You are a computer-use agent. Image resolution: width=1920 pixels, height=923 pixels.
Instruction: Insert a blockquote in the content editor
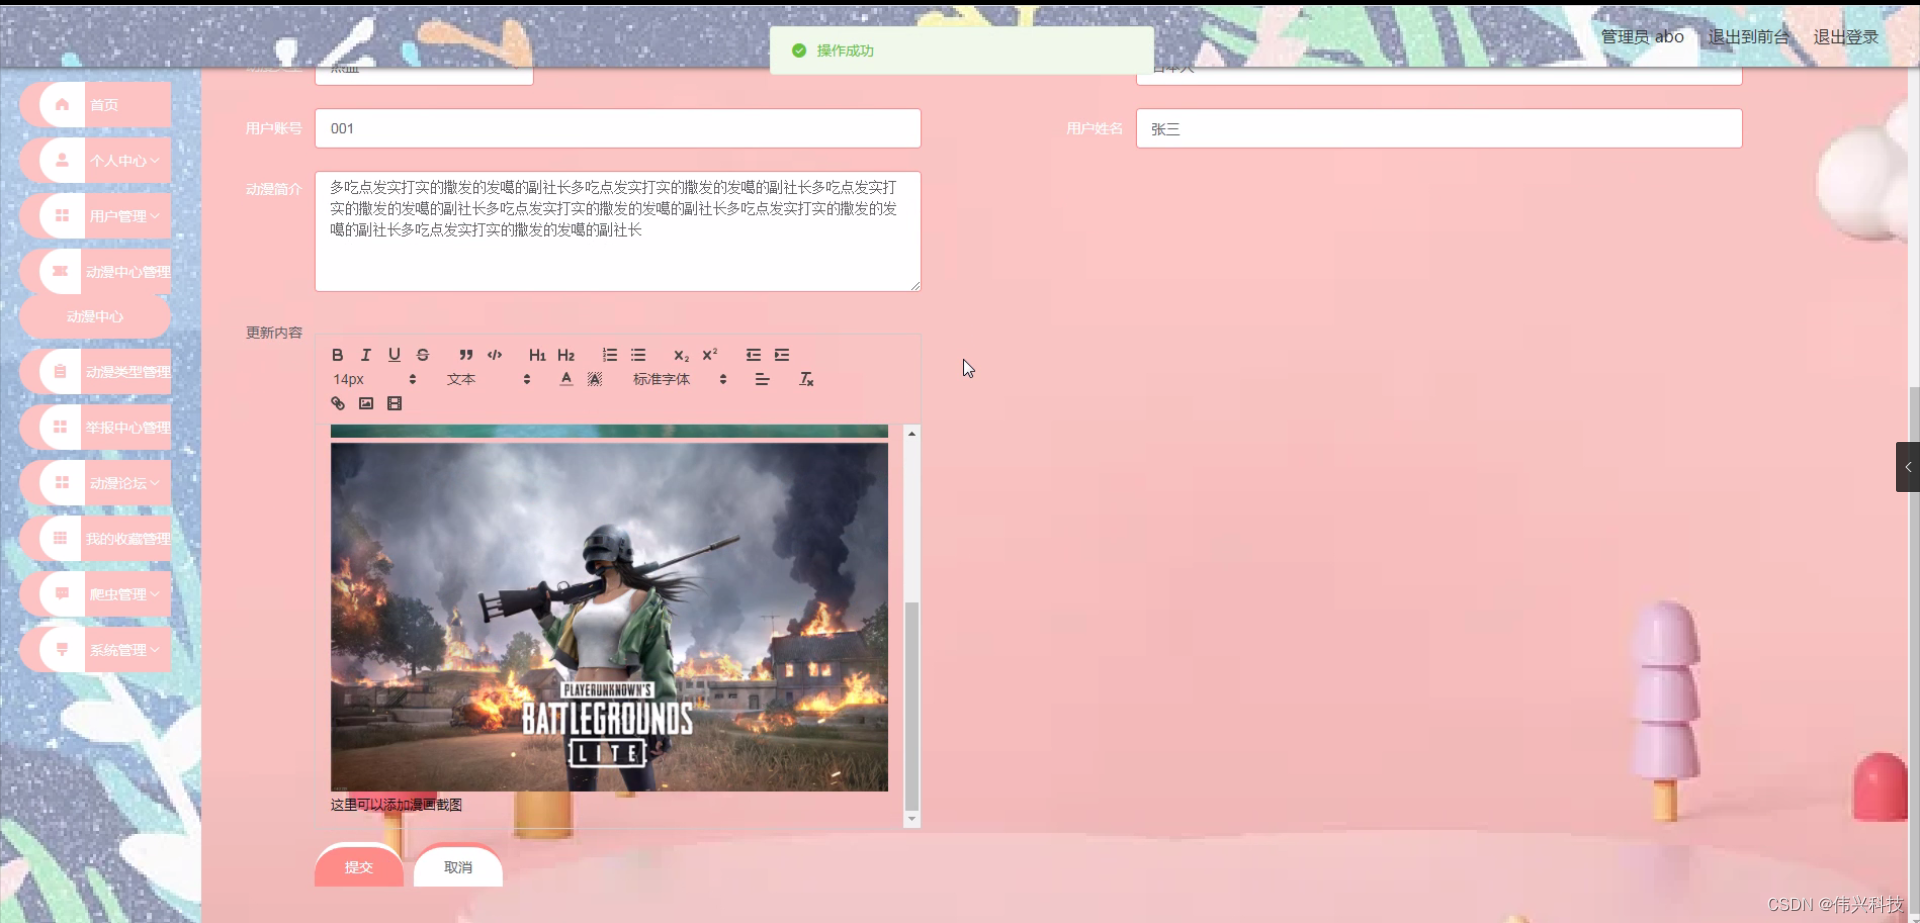[466, 355]
